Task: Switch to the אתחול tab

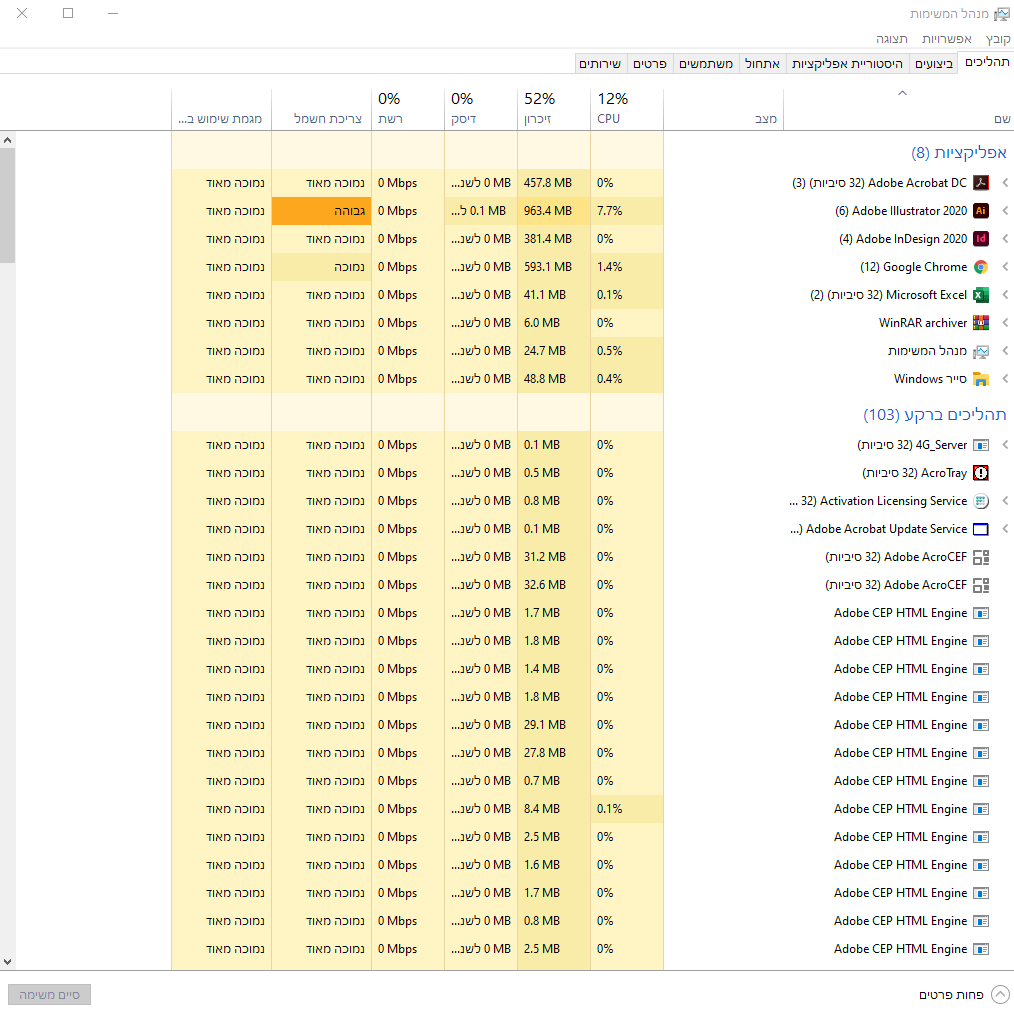Action: coord(762,64)
